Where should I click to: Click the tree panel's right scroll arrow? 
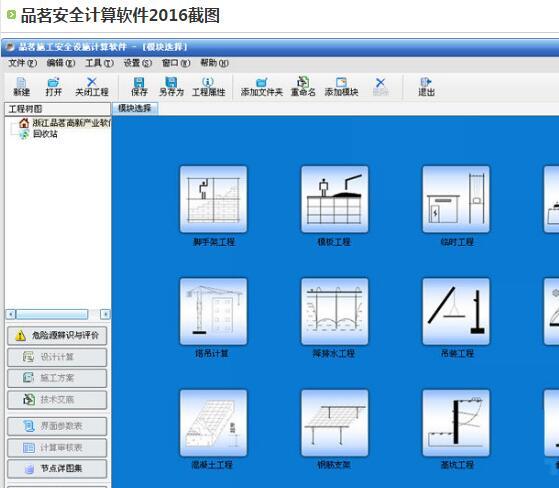pyautogui.click(x=105, y=314)
